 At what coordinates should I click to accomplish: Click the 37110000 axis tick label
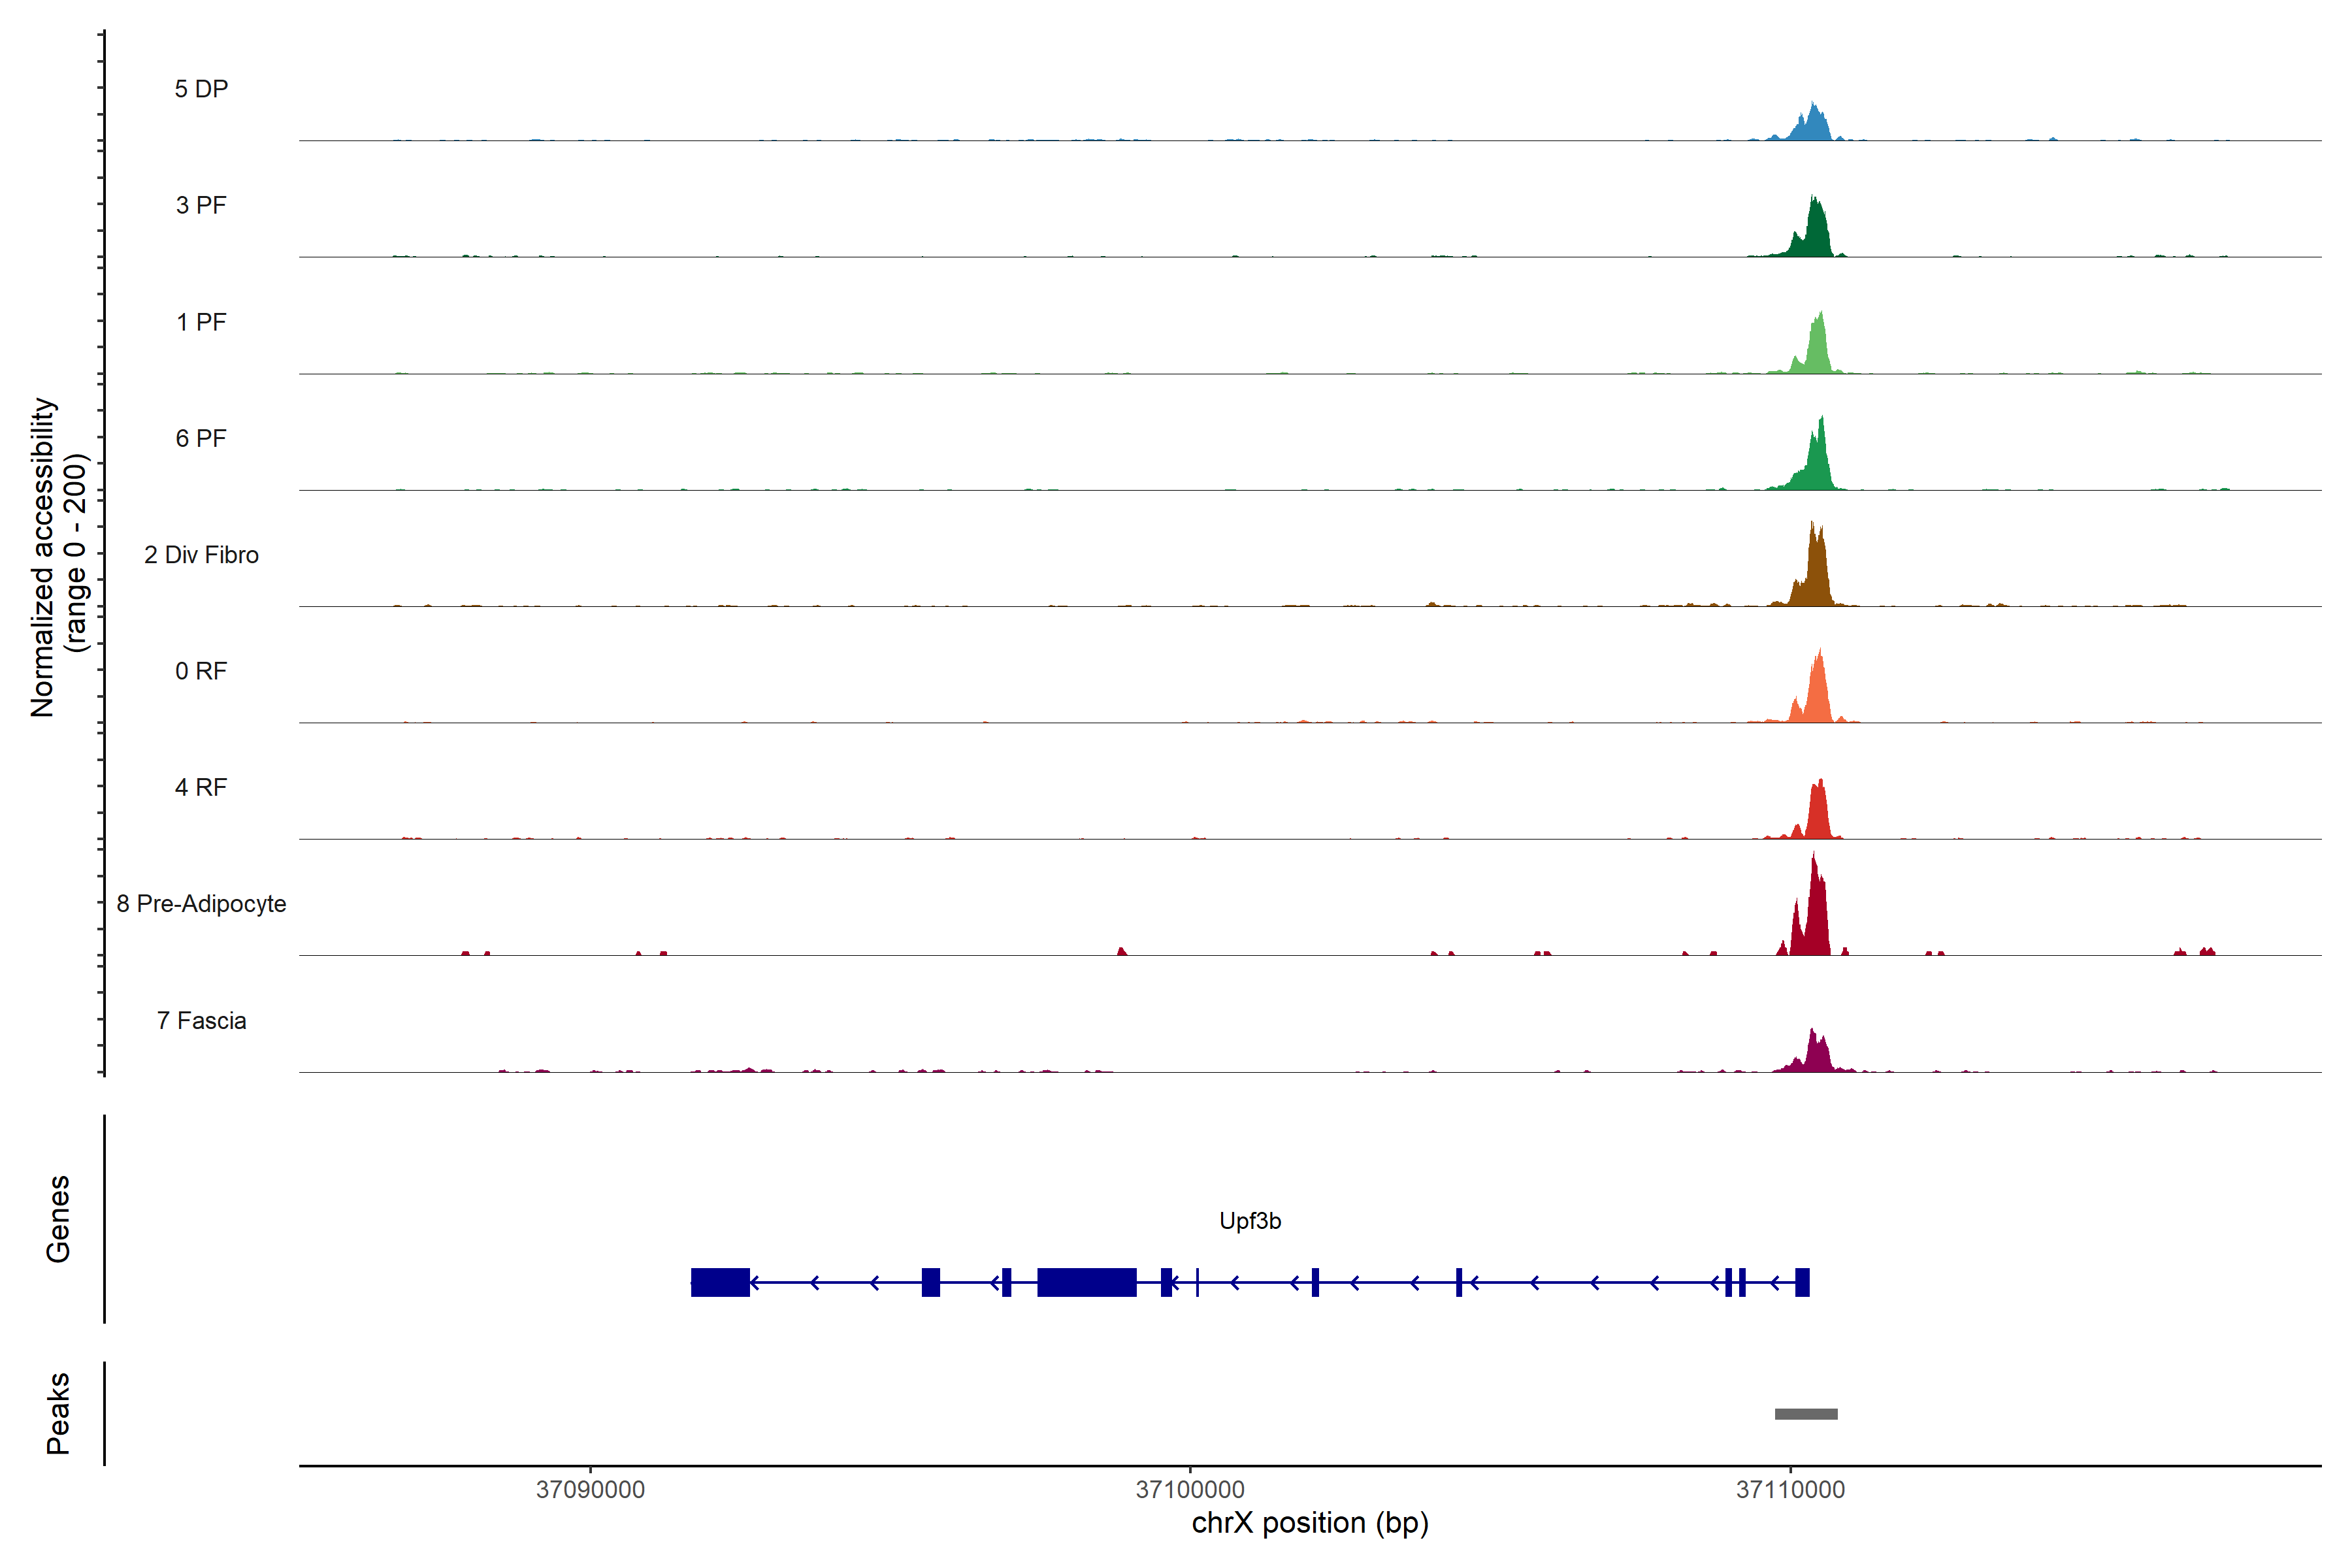tap(1790, 1489)
